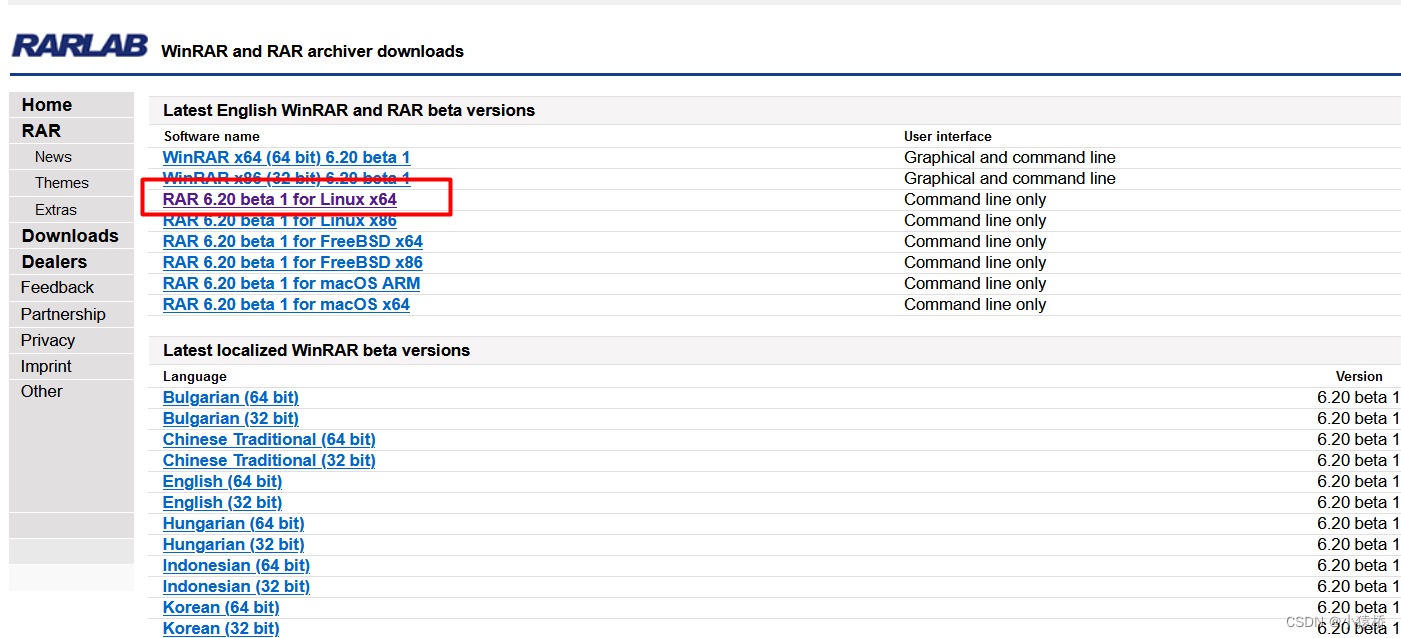Click '6.20 beta 1' in English (64 bit) row
The height and width of the screenshot is (638, 1401).
1358,482
